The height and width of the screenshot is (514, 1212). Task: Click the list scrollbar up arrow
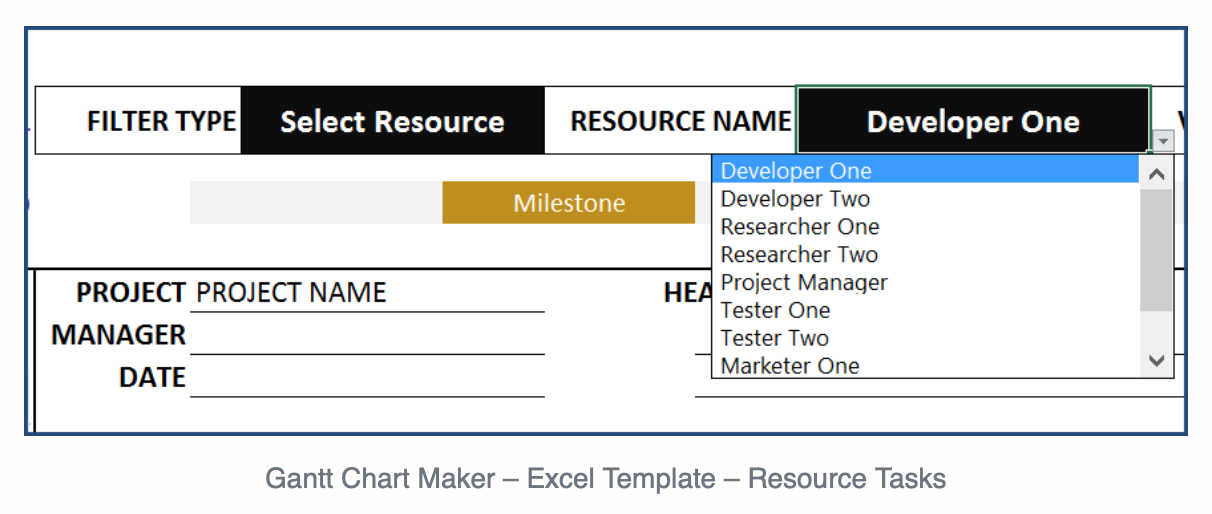[x=1157, y=173]
